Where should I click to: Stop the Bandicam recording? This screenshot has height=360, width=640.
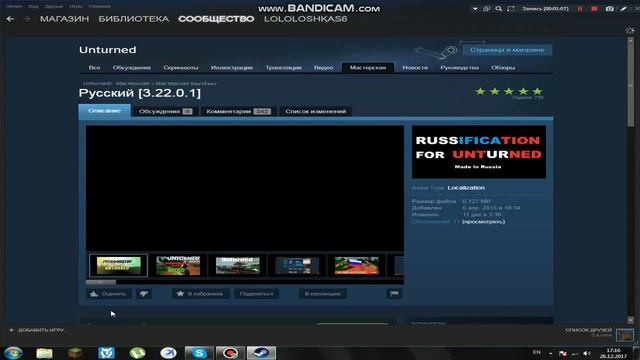pos(594,9)
